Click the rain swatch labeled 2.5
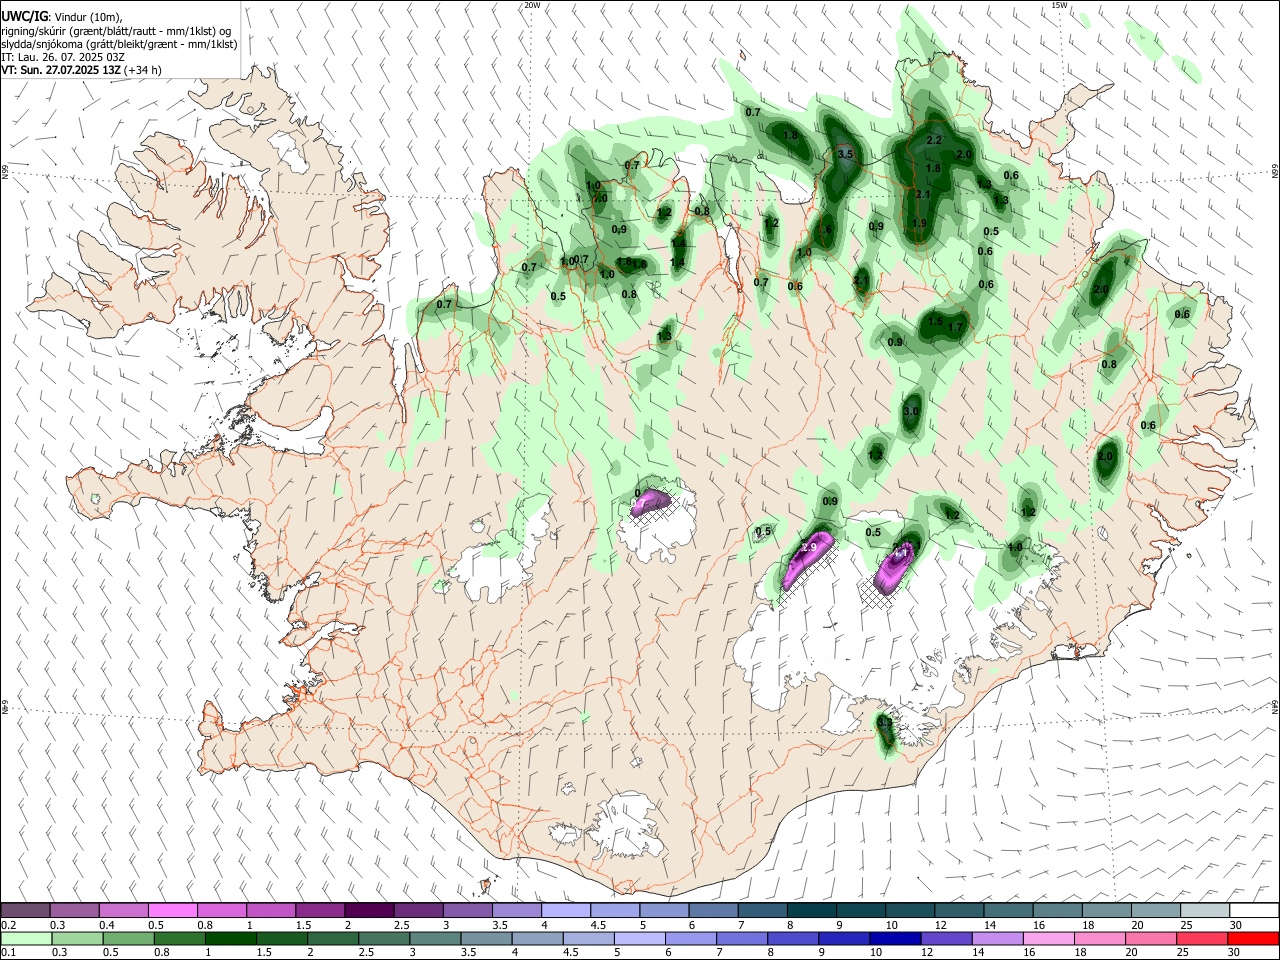The width and height of the screenshot is (1280, 960). (x=384, y=939)
